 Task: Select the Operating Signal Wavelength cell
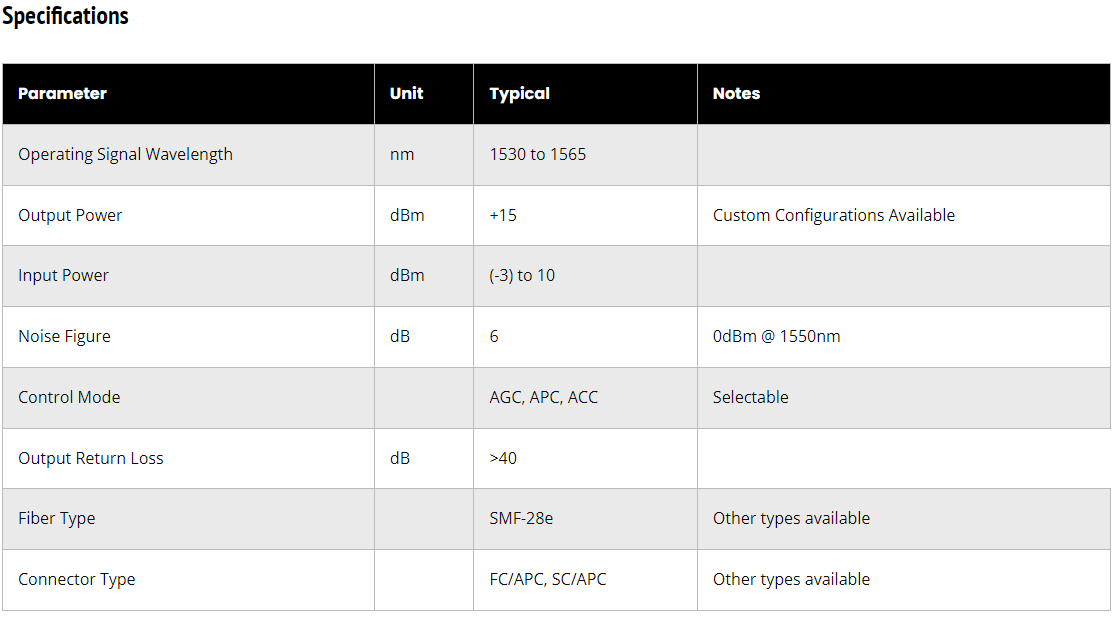point(125,155)
